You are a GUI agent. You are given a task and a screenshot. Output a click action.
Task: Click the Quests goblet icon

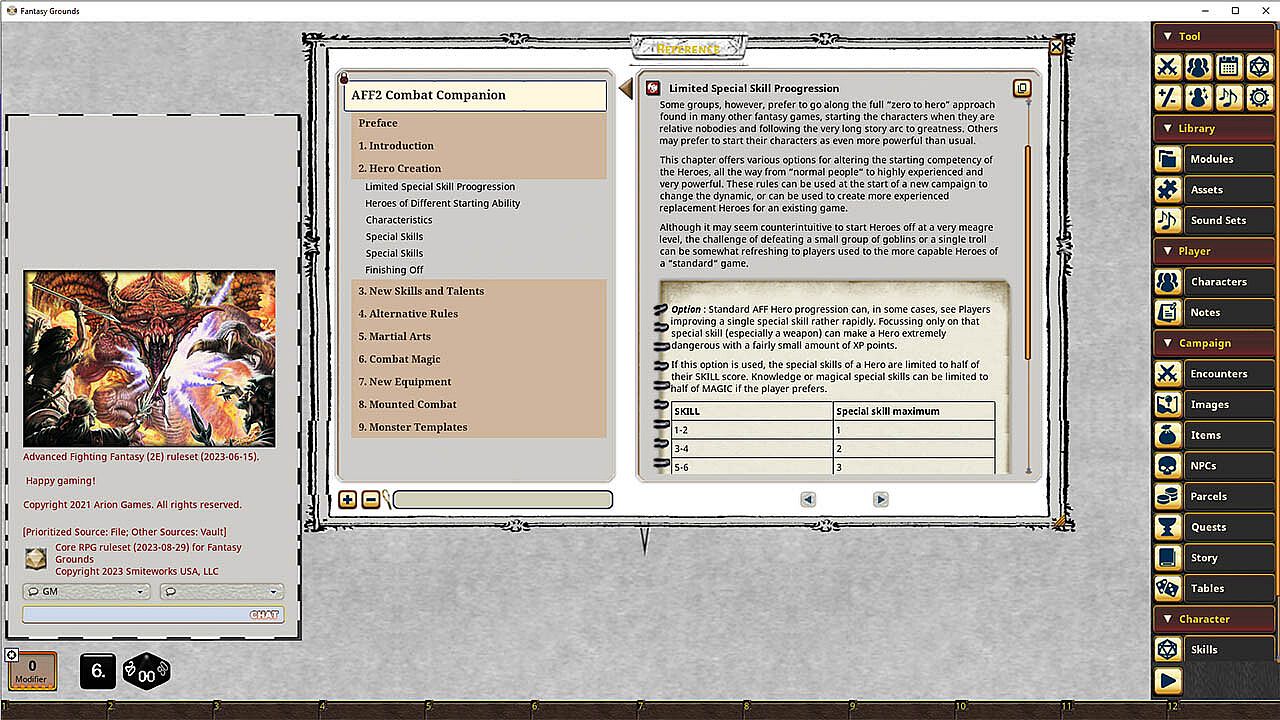coord(1167,527)
